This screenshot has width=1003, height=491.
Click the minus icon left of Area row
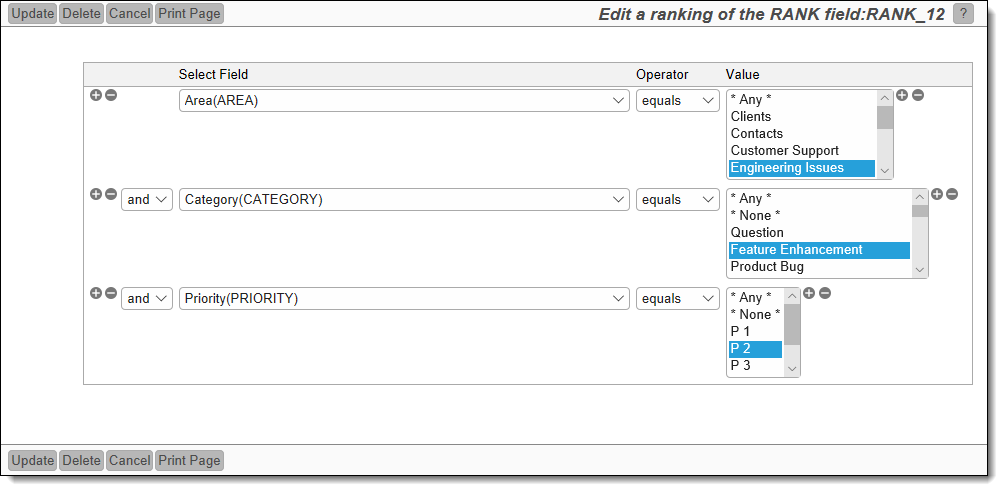pyautogui.click(x=111, y=95)
